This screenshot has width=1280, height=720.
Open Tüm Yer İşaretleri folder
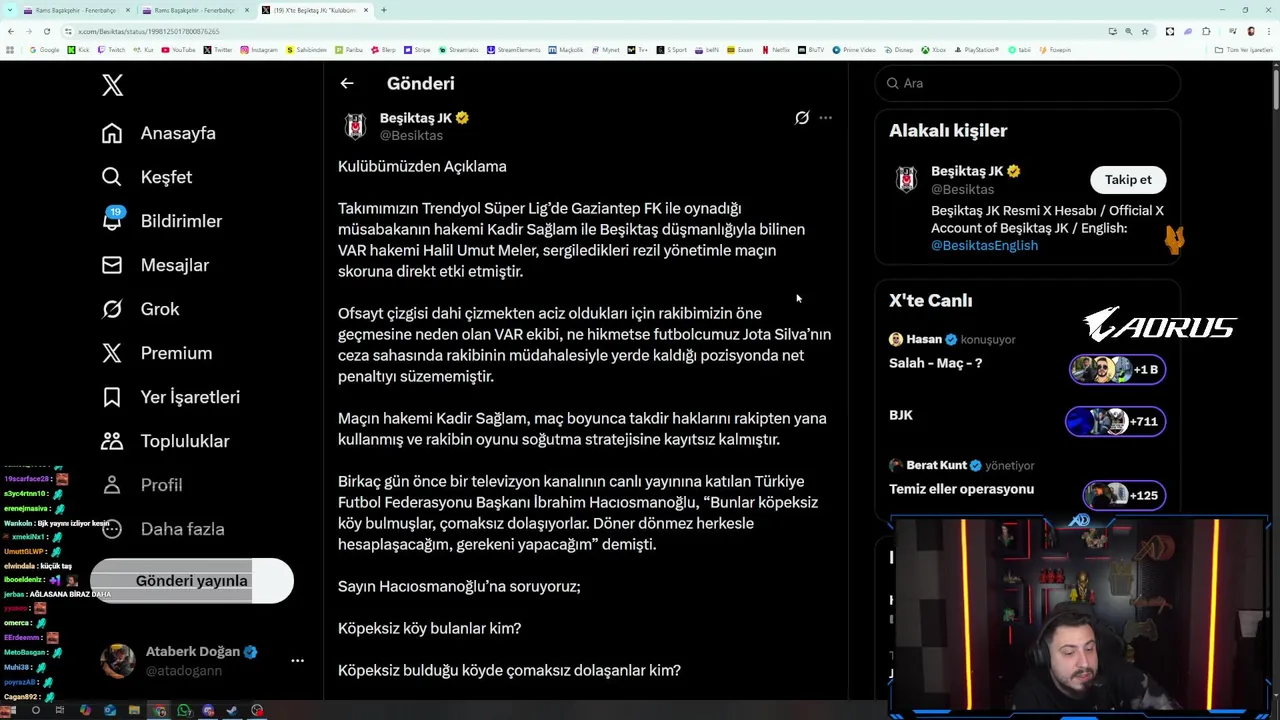point(1243,50)
